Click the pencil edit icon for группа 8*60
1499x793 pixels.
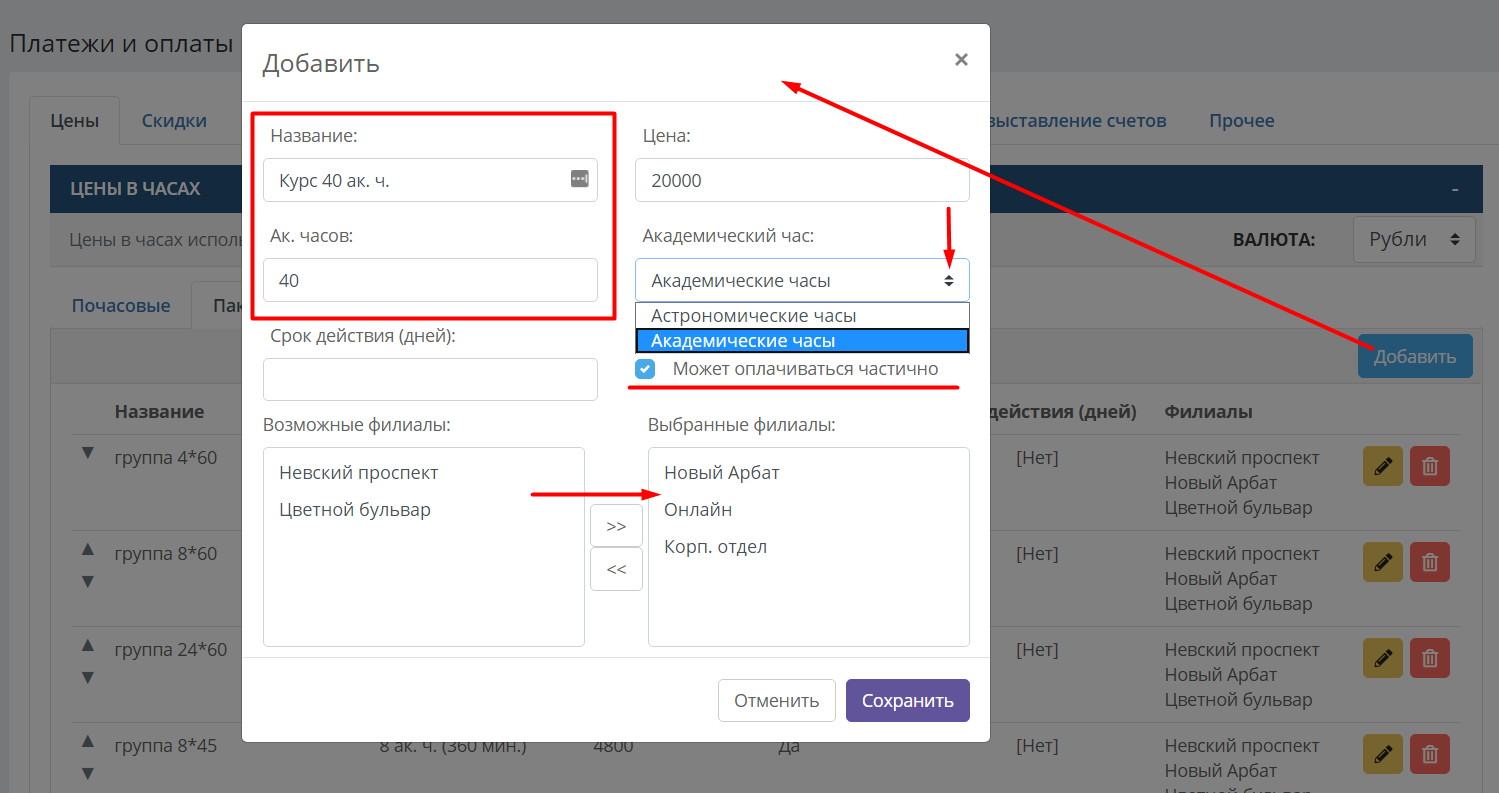pos(1383,562)
